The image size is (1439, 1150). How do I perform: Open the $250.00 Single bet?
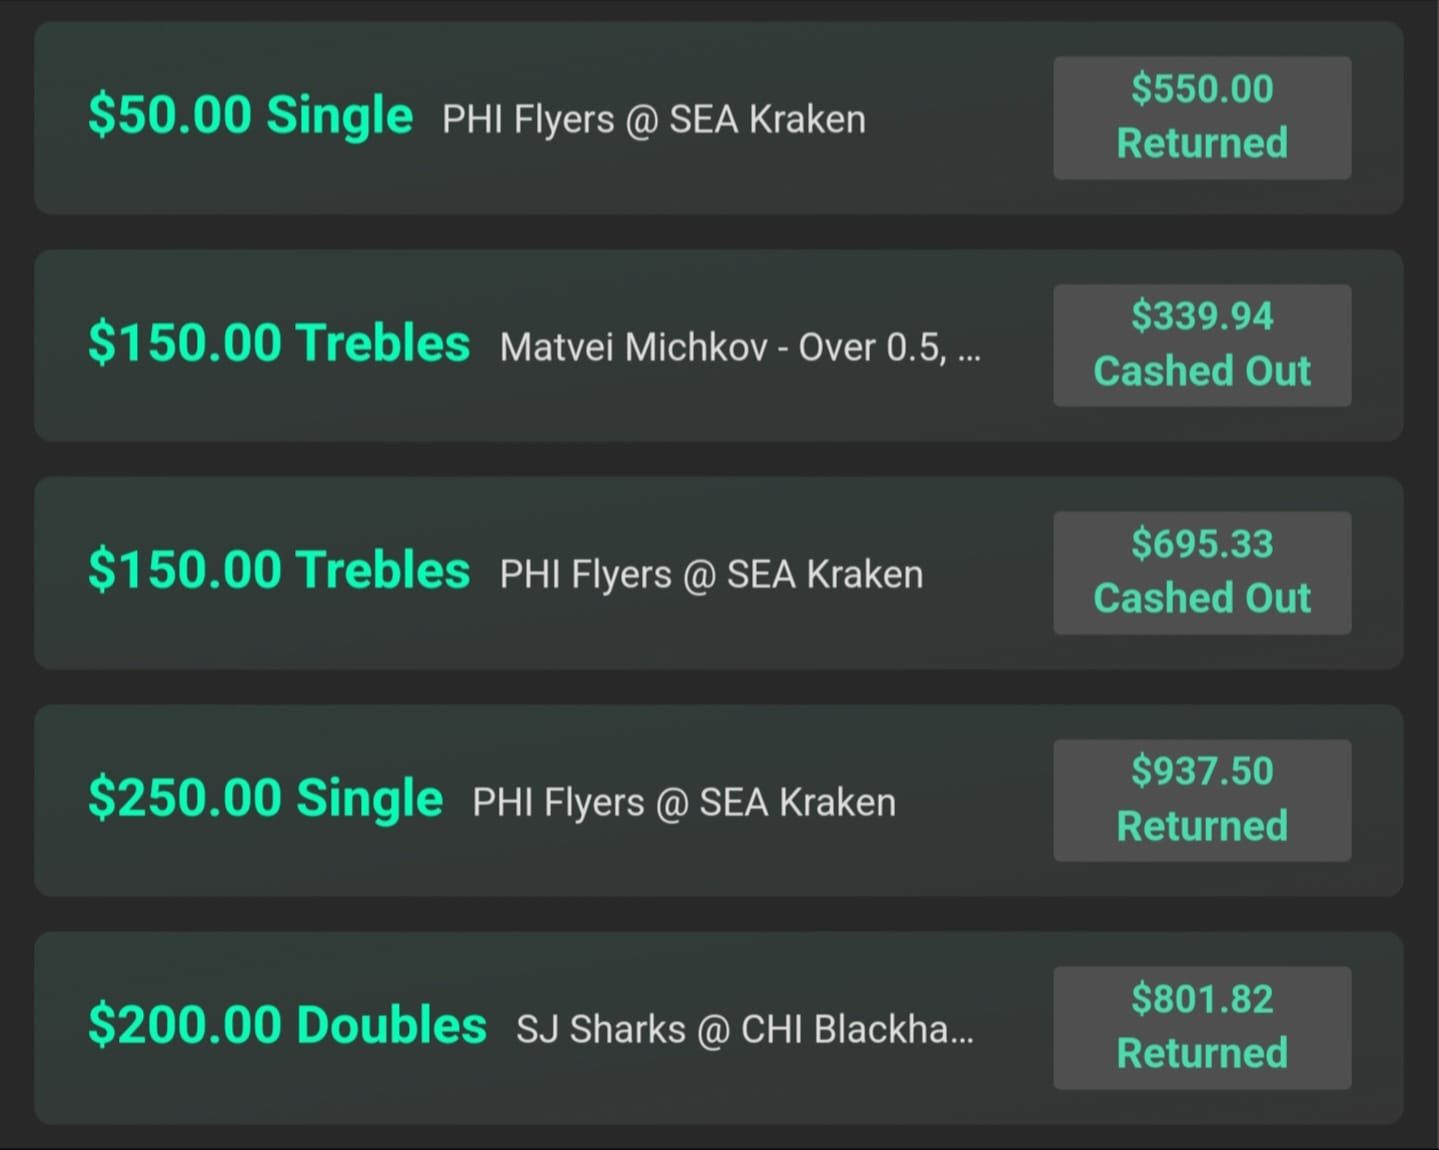click(x=265, y=798)
